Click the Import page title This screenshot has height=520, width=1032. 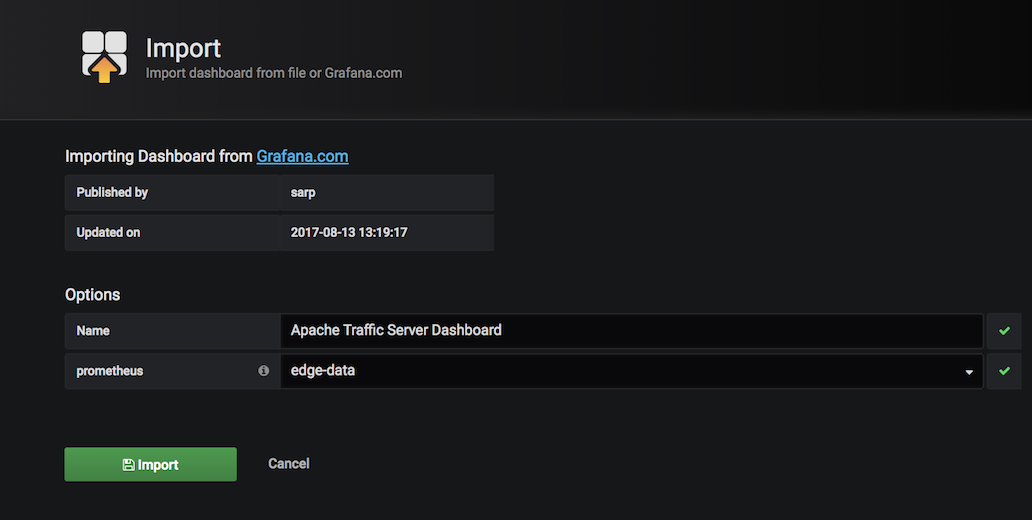point(183,48)
